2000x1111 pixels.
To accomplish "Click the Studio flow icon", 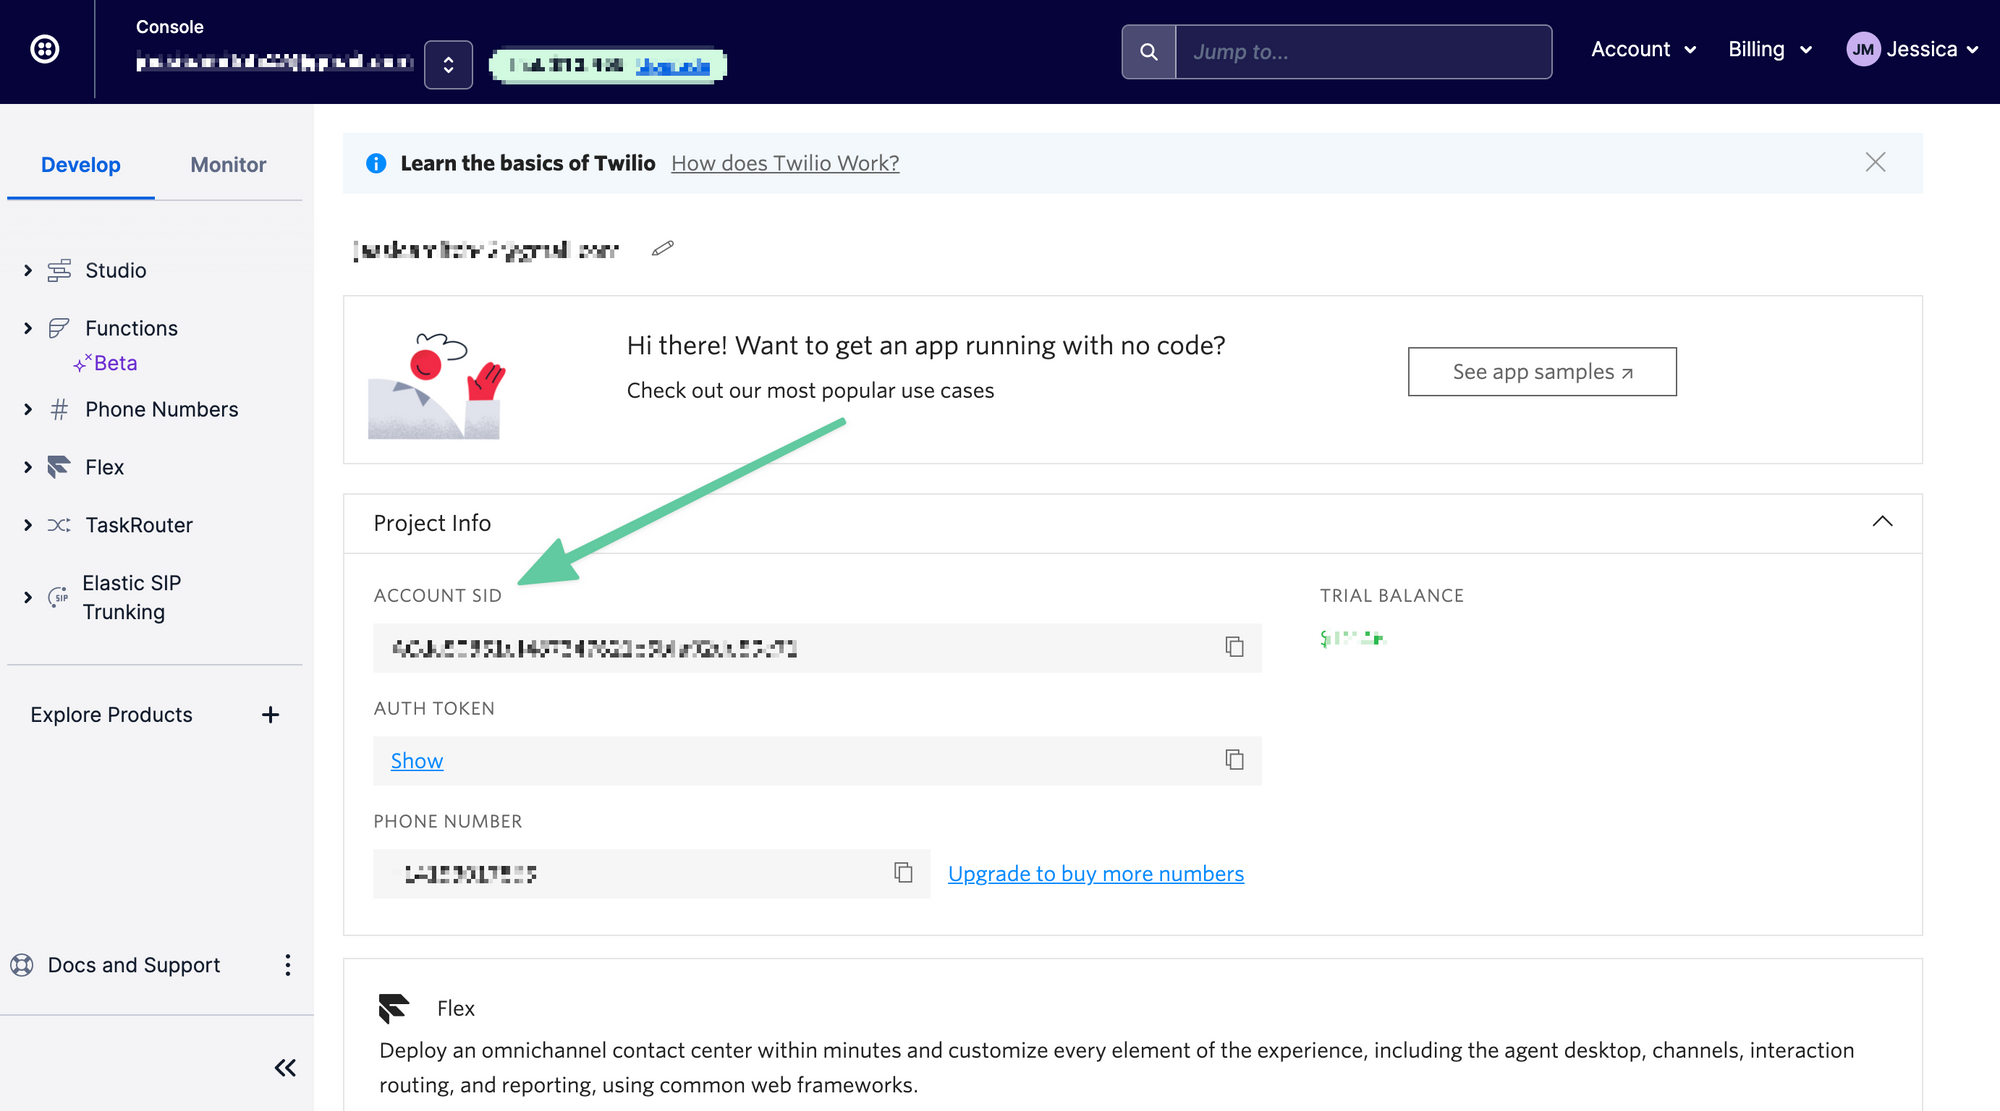I will [x=60, y=270].
